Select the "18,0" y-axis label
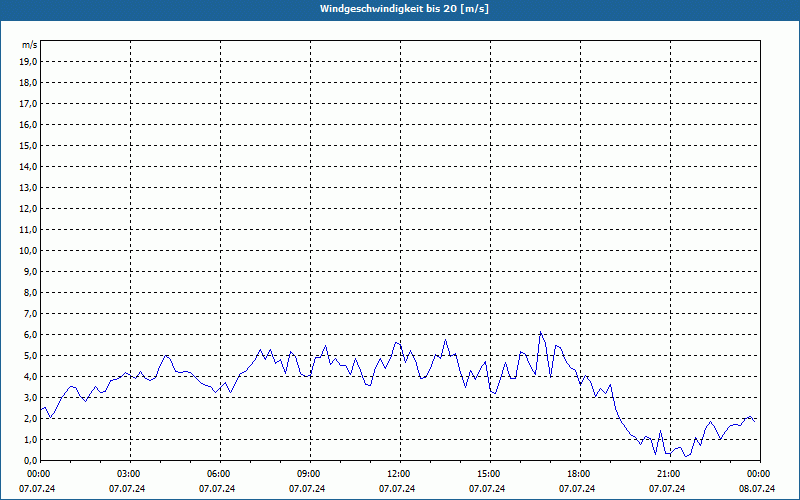 point(29,83)
